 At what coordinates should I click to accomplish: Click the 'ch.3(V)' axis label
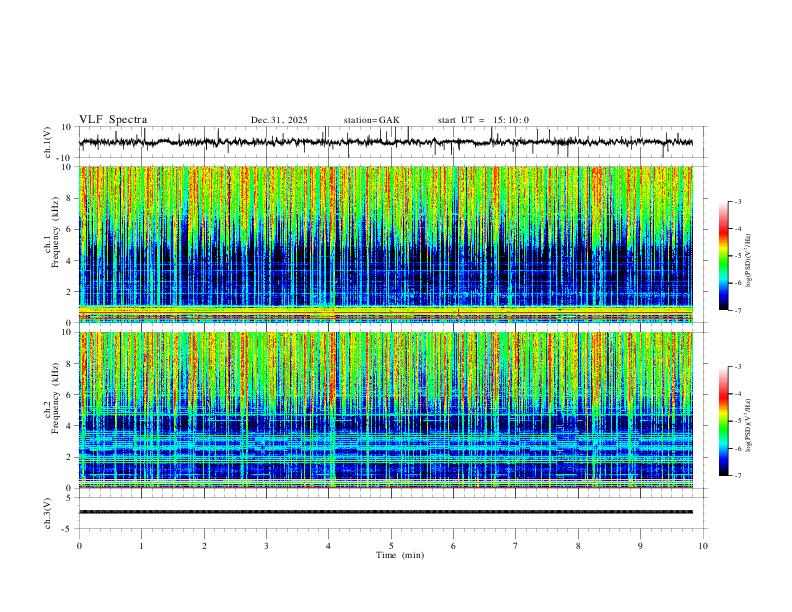(48, 513)
